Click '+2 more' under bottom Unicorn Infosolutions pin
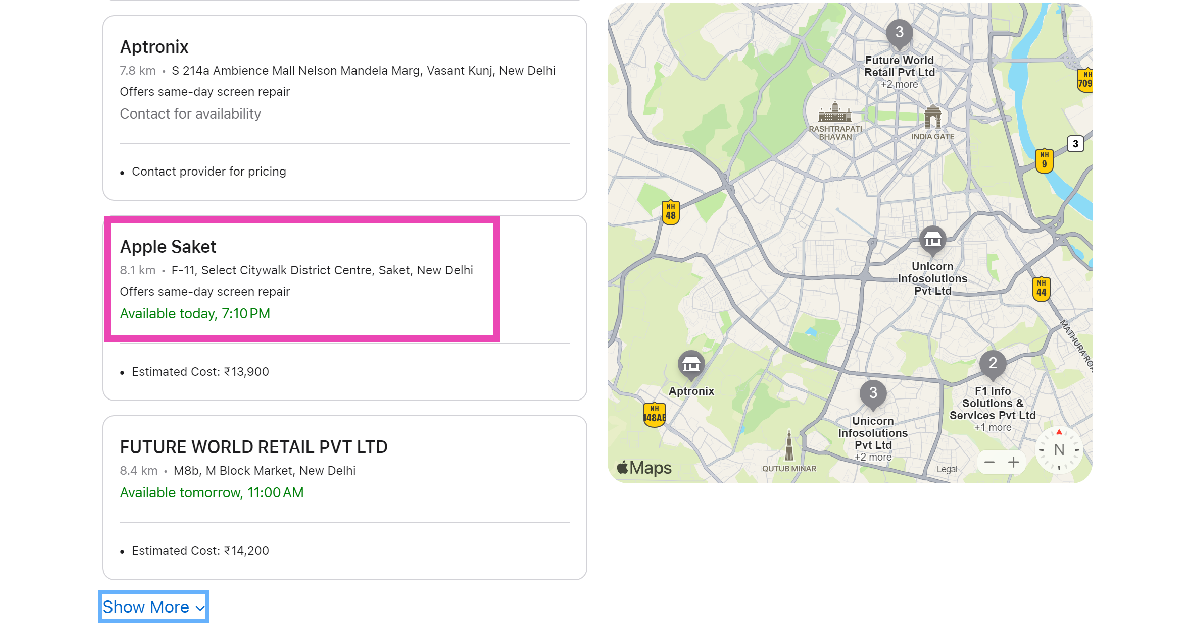 873,457
